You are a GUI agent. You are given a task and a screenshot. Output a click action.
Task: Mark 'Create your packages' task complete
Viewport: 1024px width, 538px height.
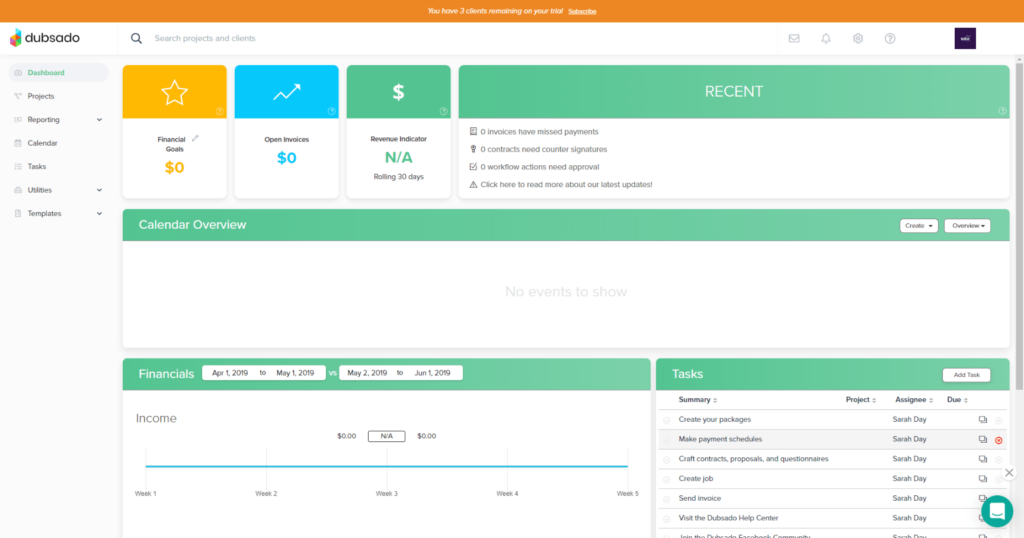pos(667,420)
